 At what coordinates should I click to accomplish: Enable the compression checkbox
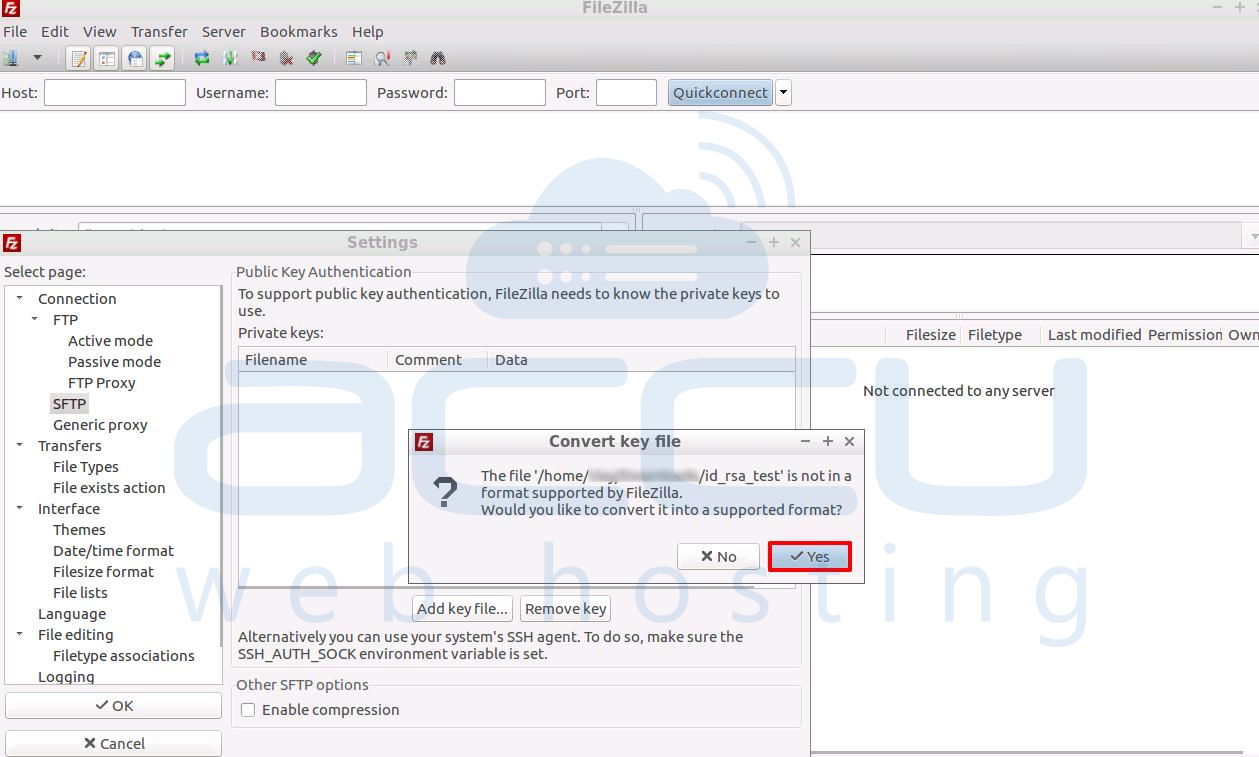[x=248, y=710]
